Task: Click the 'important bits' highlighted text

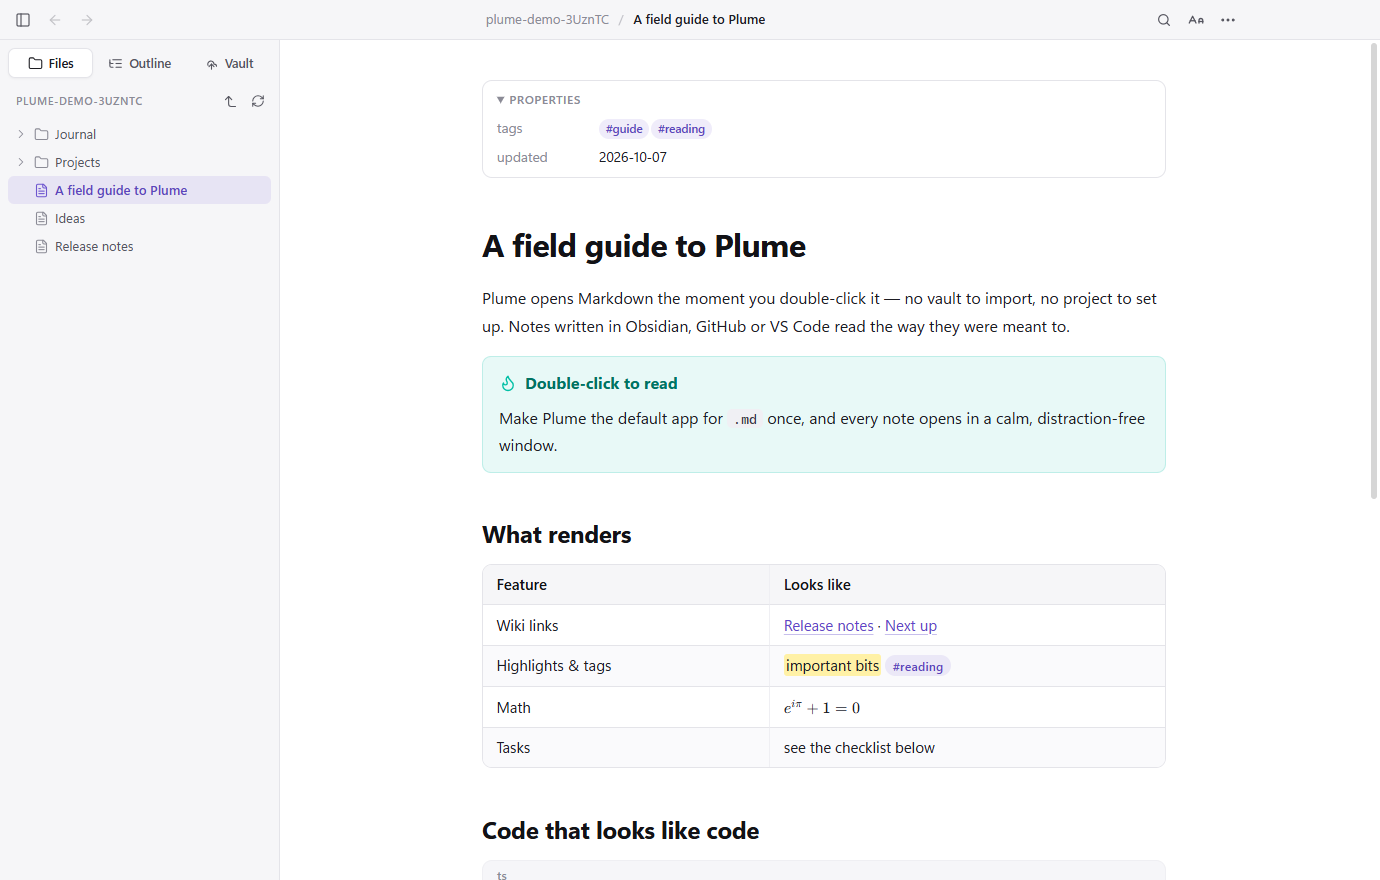Action: [x=833, y=666]
